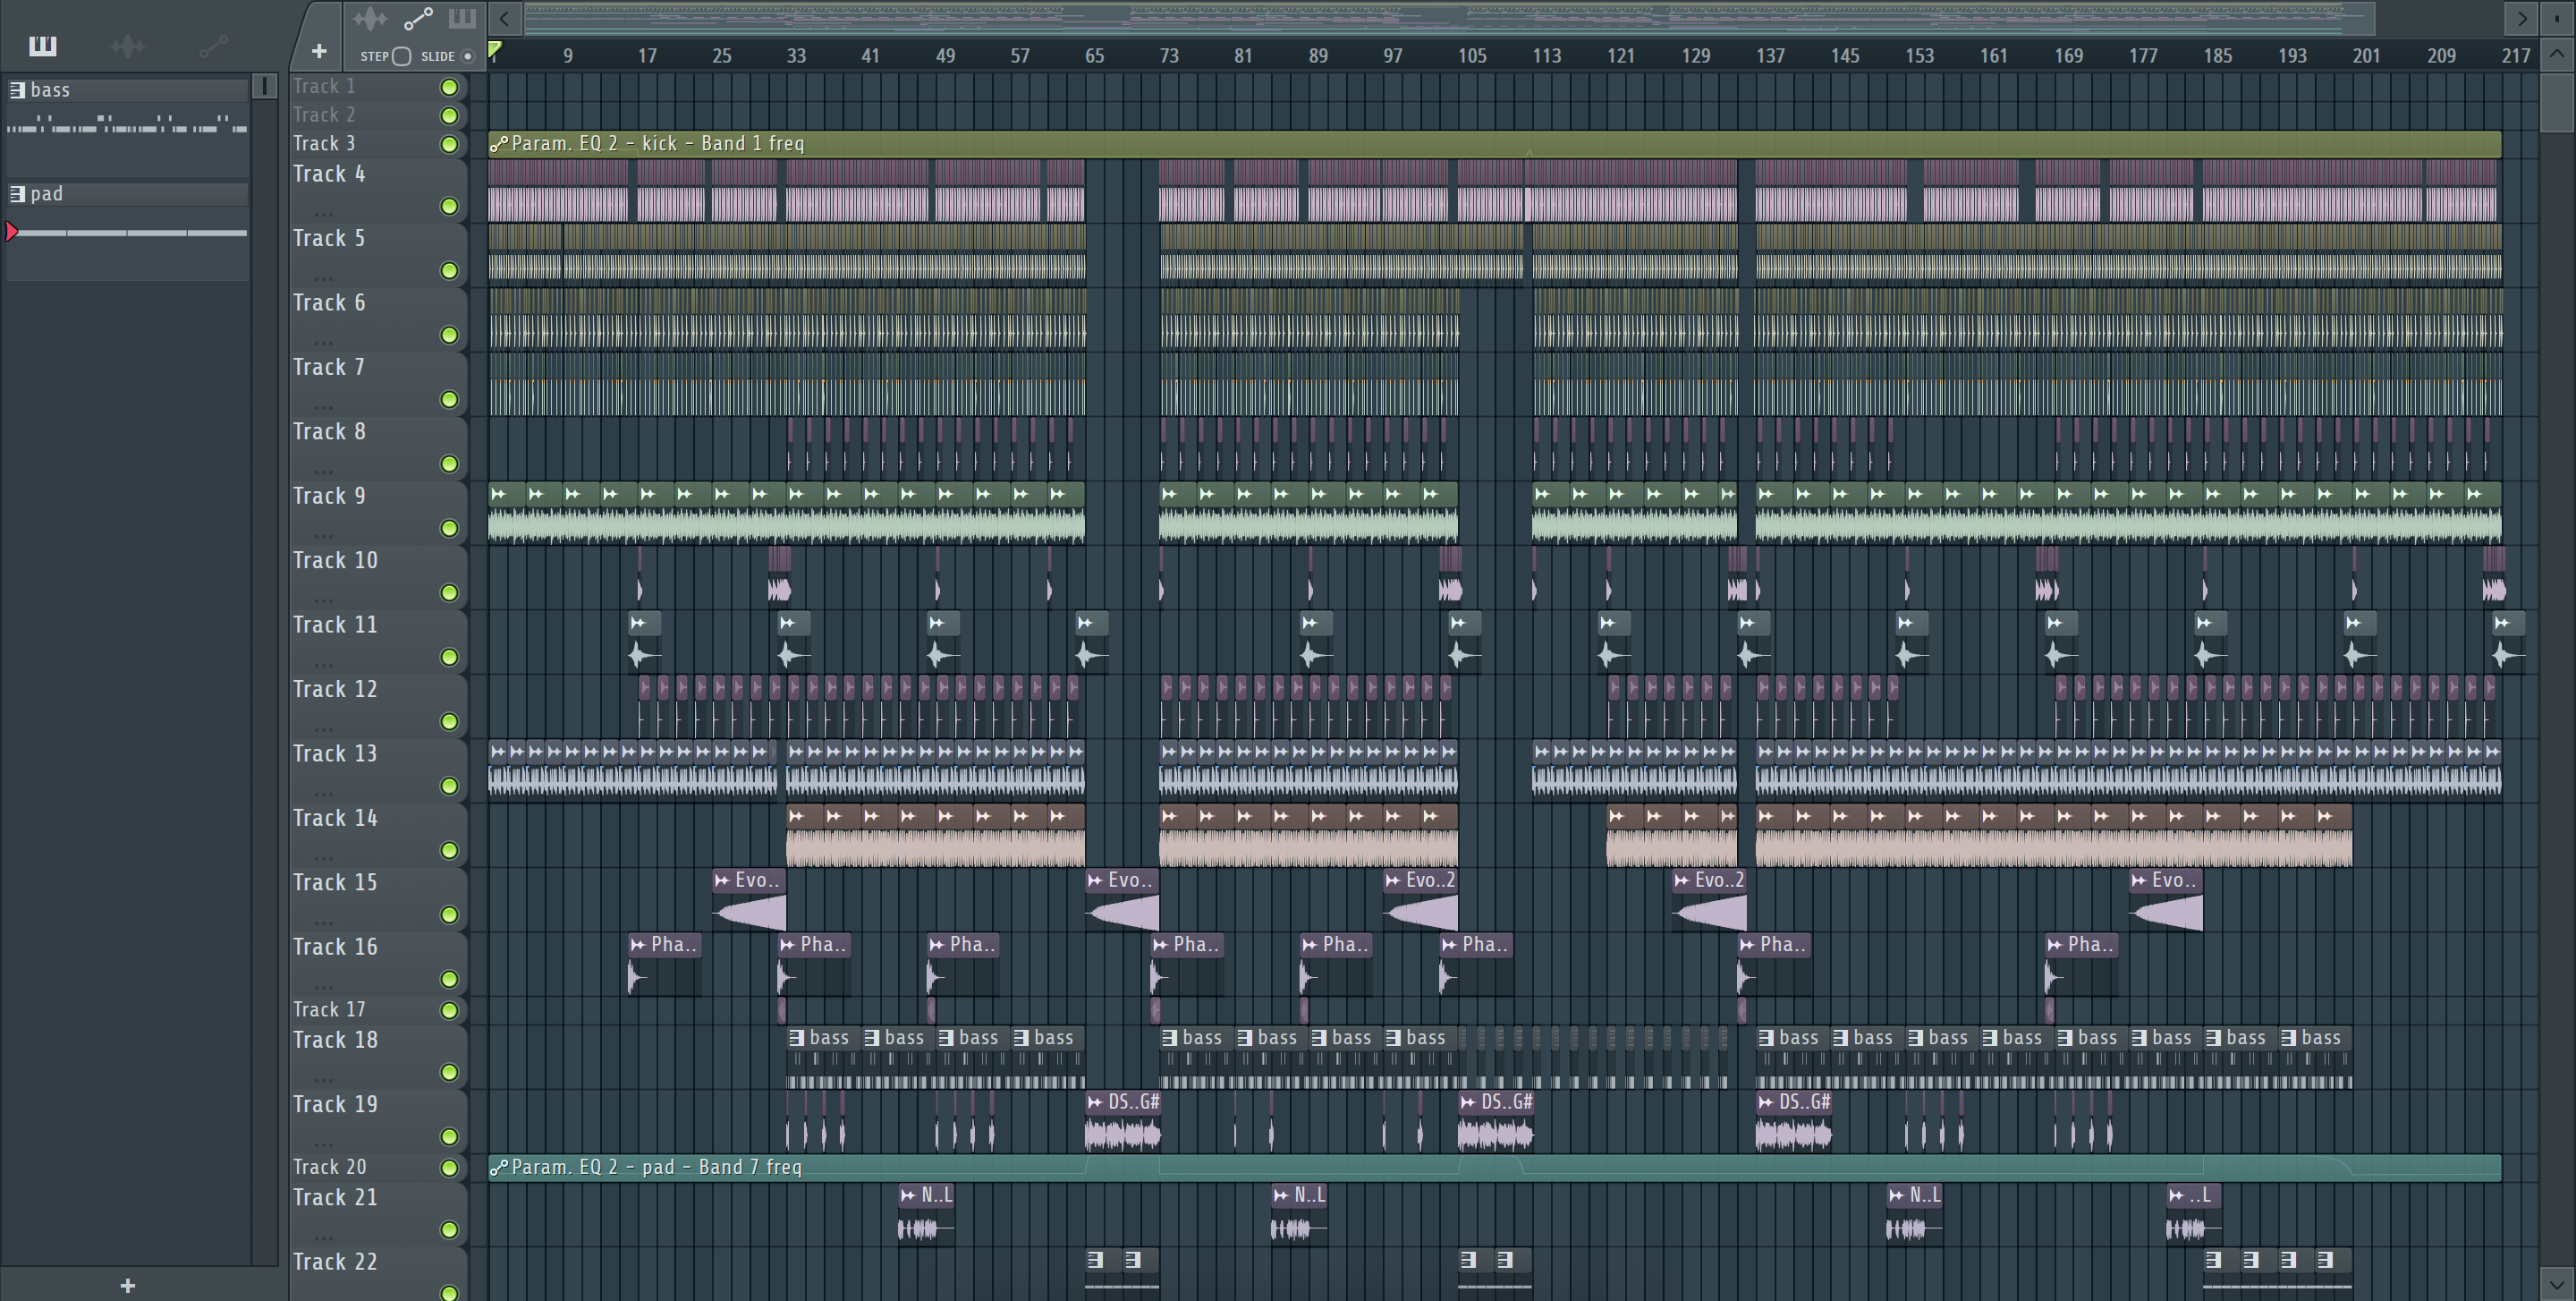This screenshot has width=2576, height=1301.
Task: Select the first bass pattern clip on Track 18
Action: [823, 1058]
